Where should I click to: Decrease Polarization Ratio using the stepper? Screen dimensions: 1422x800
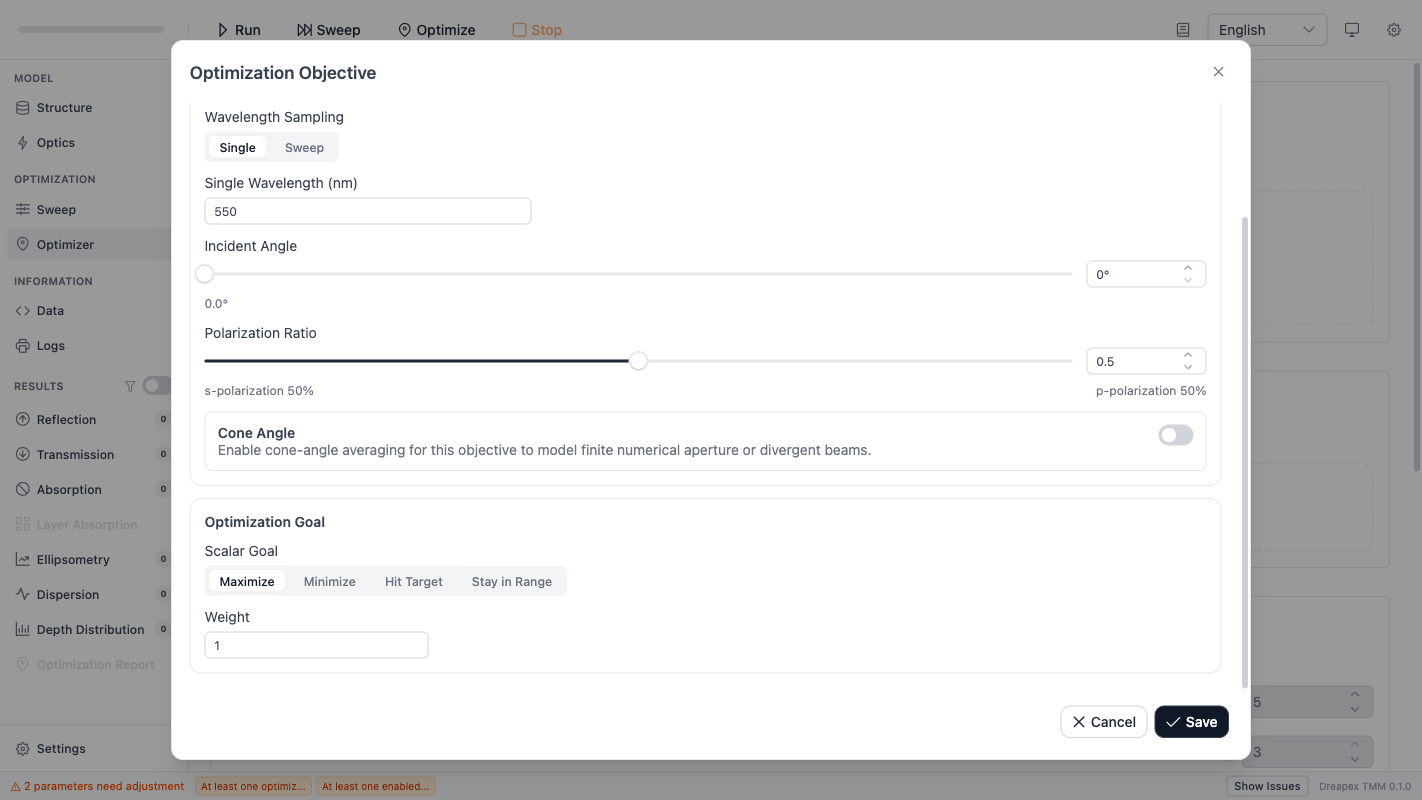coord(1188,366)
